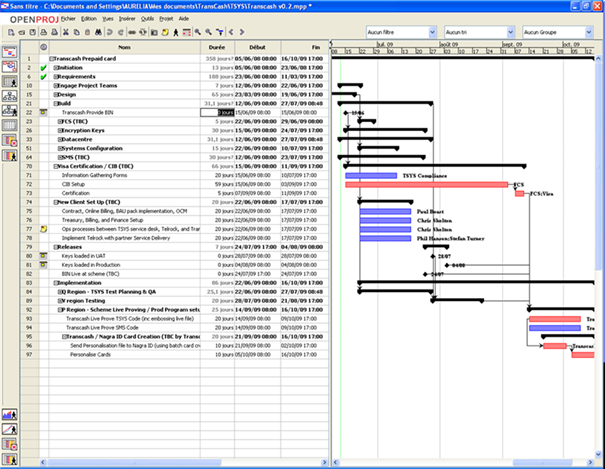605x469 pixels.
Task: Click the Undo arrow icon
Action: (x=110, y=32)
